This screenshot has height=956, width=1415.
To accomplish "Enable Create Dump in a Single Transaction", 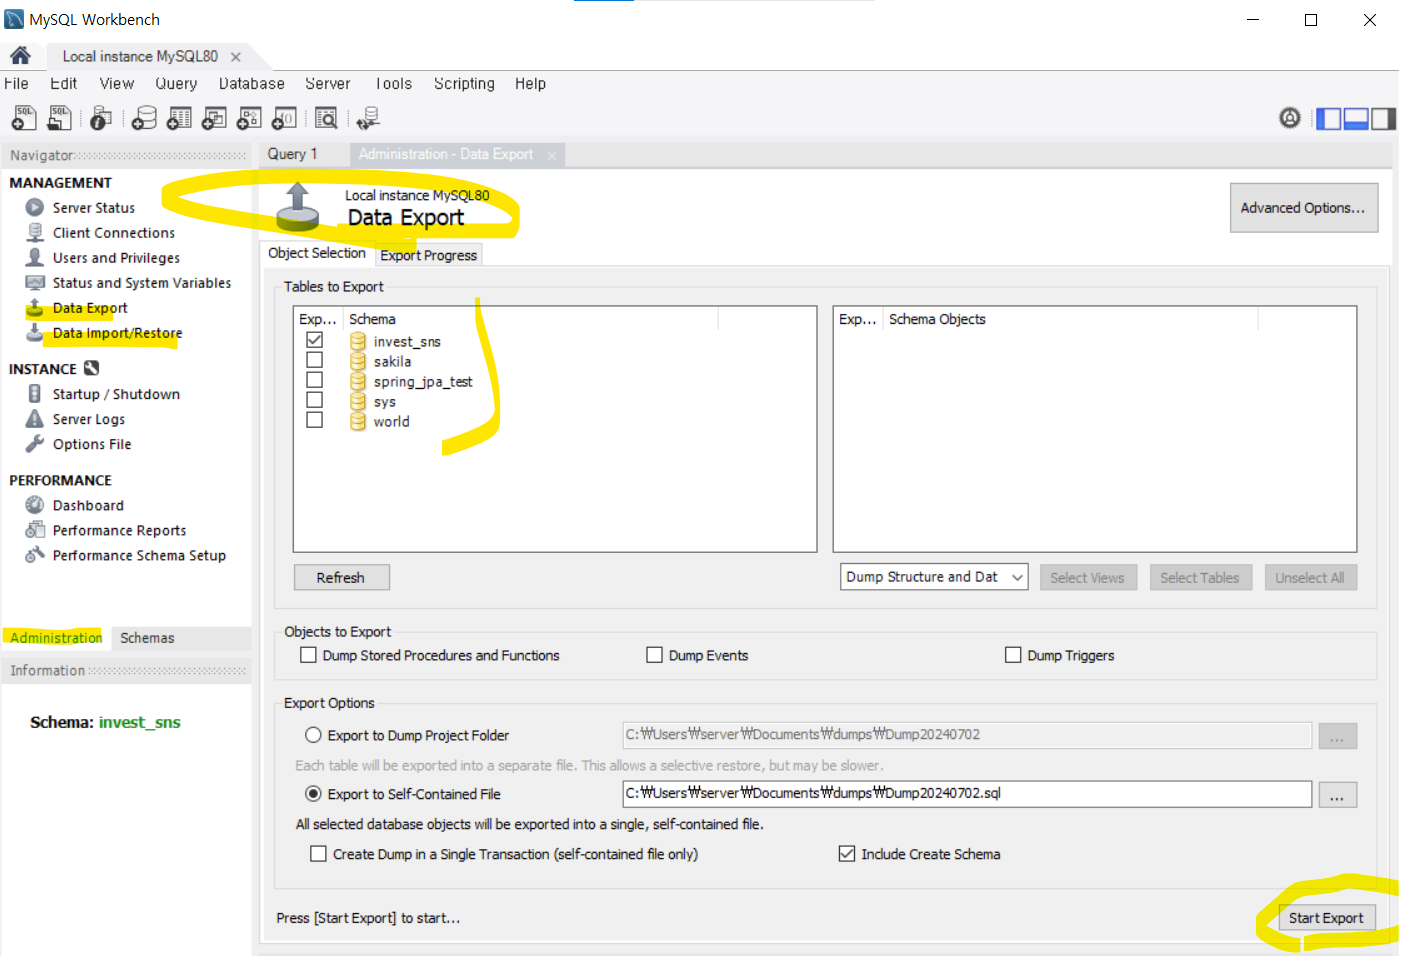I will (x=318, y=854).
